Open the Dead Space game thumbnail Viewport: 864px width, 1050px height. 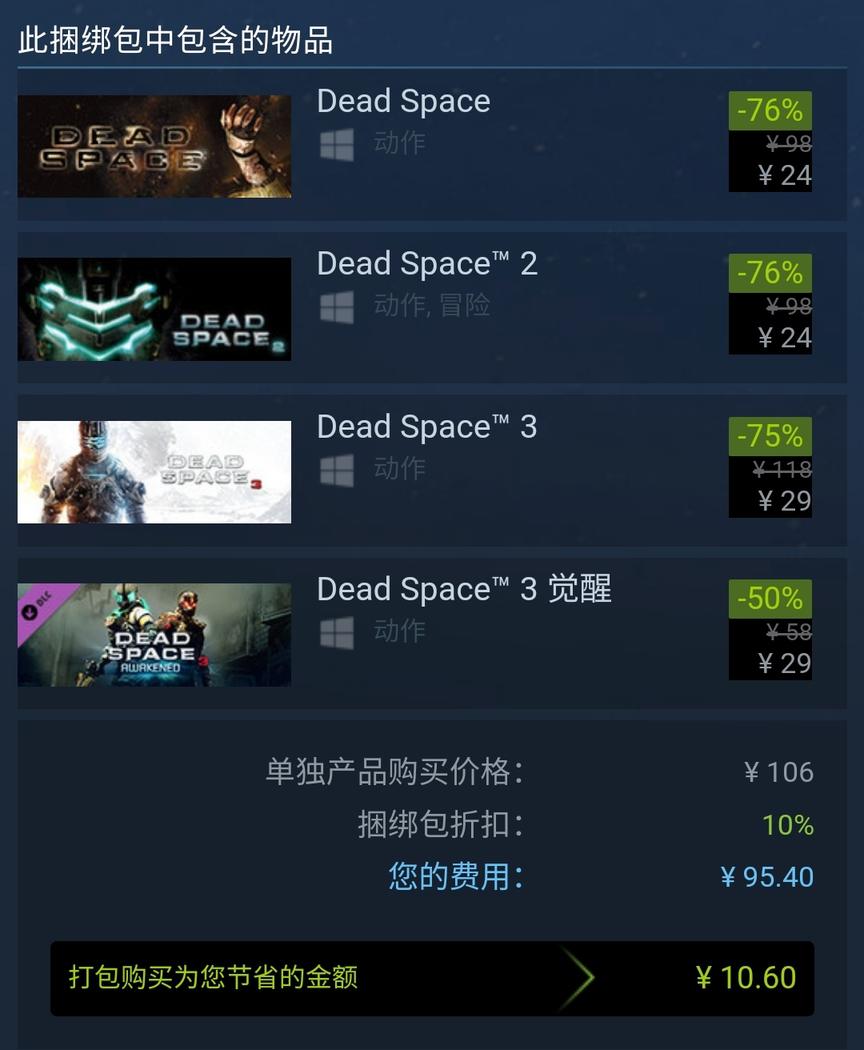click(x=154, y=146)
